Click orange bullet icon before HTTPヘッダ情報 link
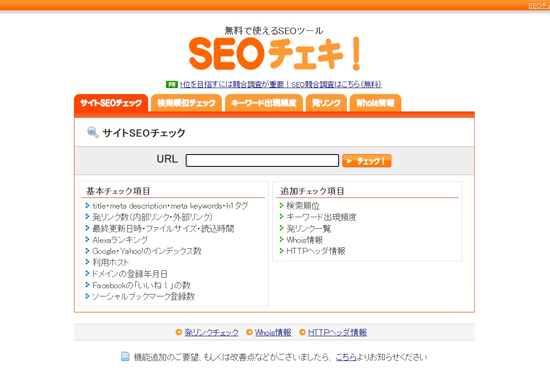 point(302,332)
